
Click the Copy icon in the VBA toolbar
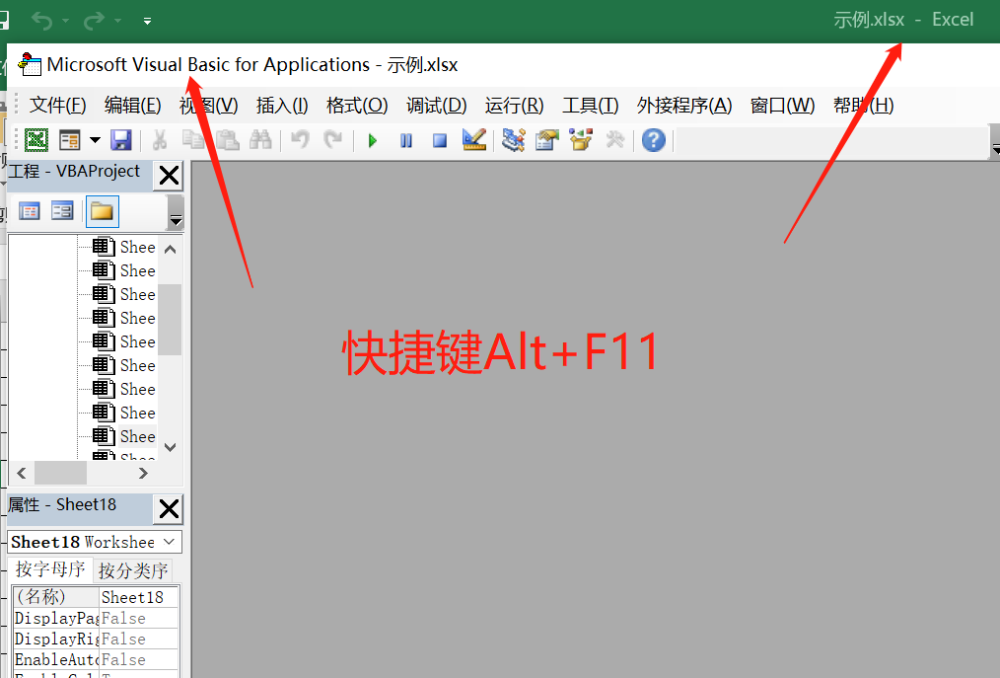[193, 140]
